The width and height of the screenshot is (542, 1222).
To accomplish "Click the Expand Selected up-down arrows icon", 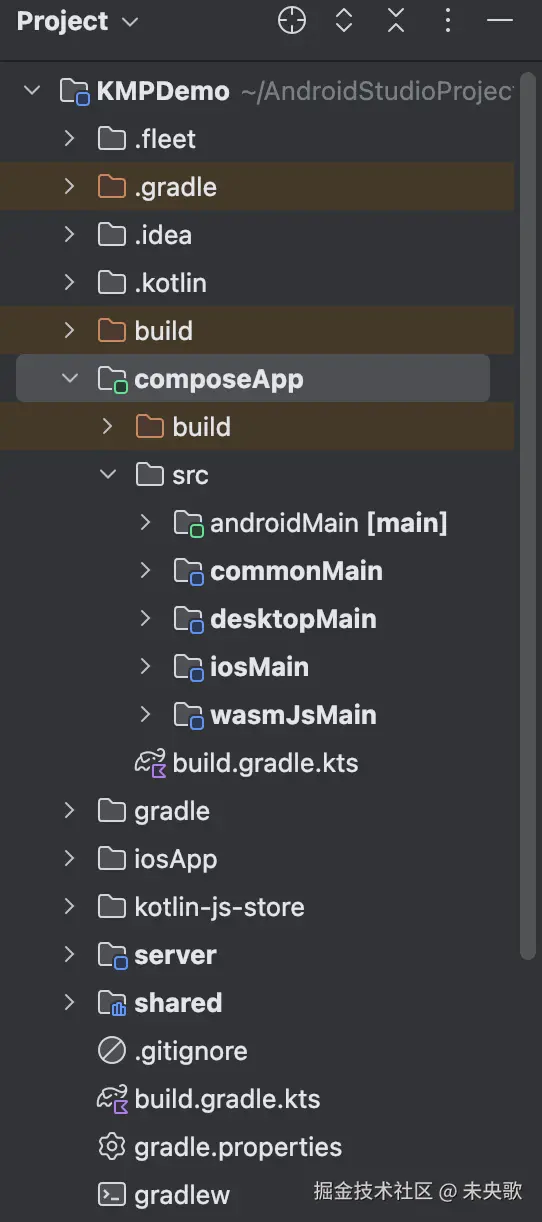I will click(x=344, y=20).
